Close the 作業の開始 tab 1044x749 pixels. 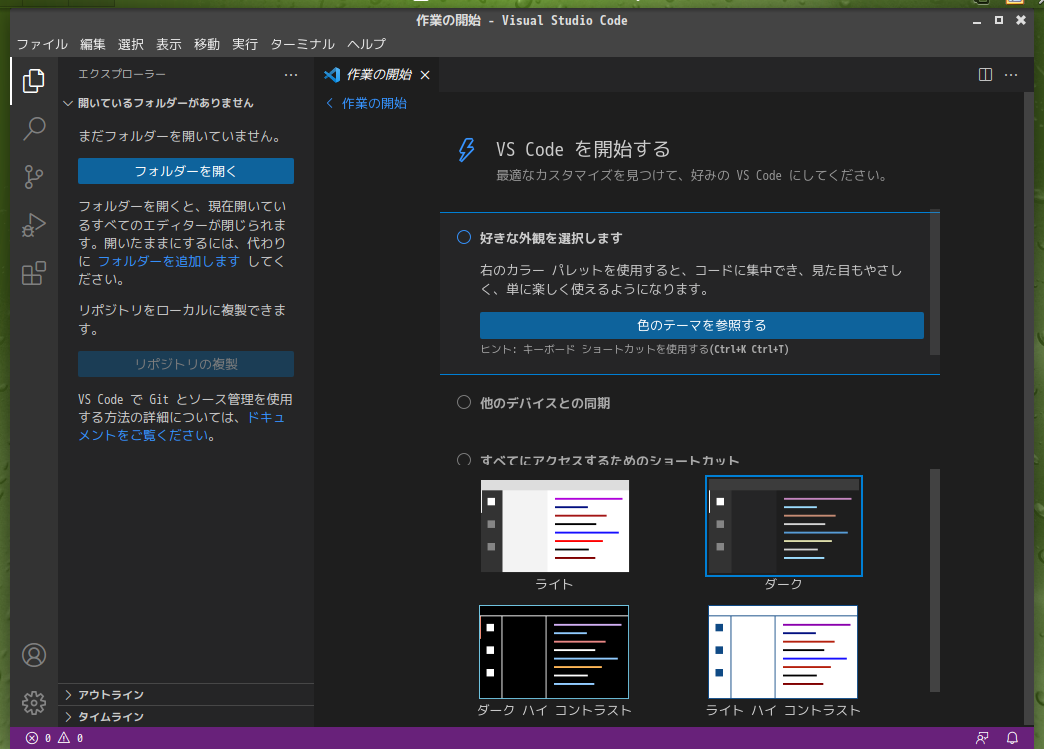[x=425, y=75]
